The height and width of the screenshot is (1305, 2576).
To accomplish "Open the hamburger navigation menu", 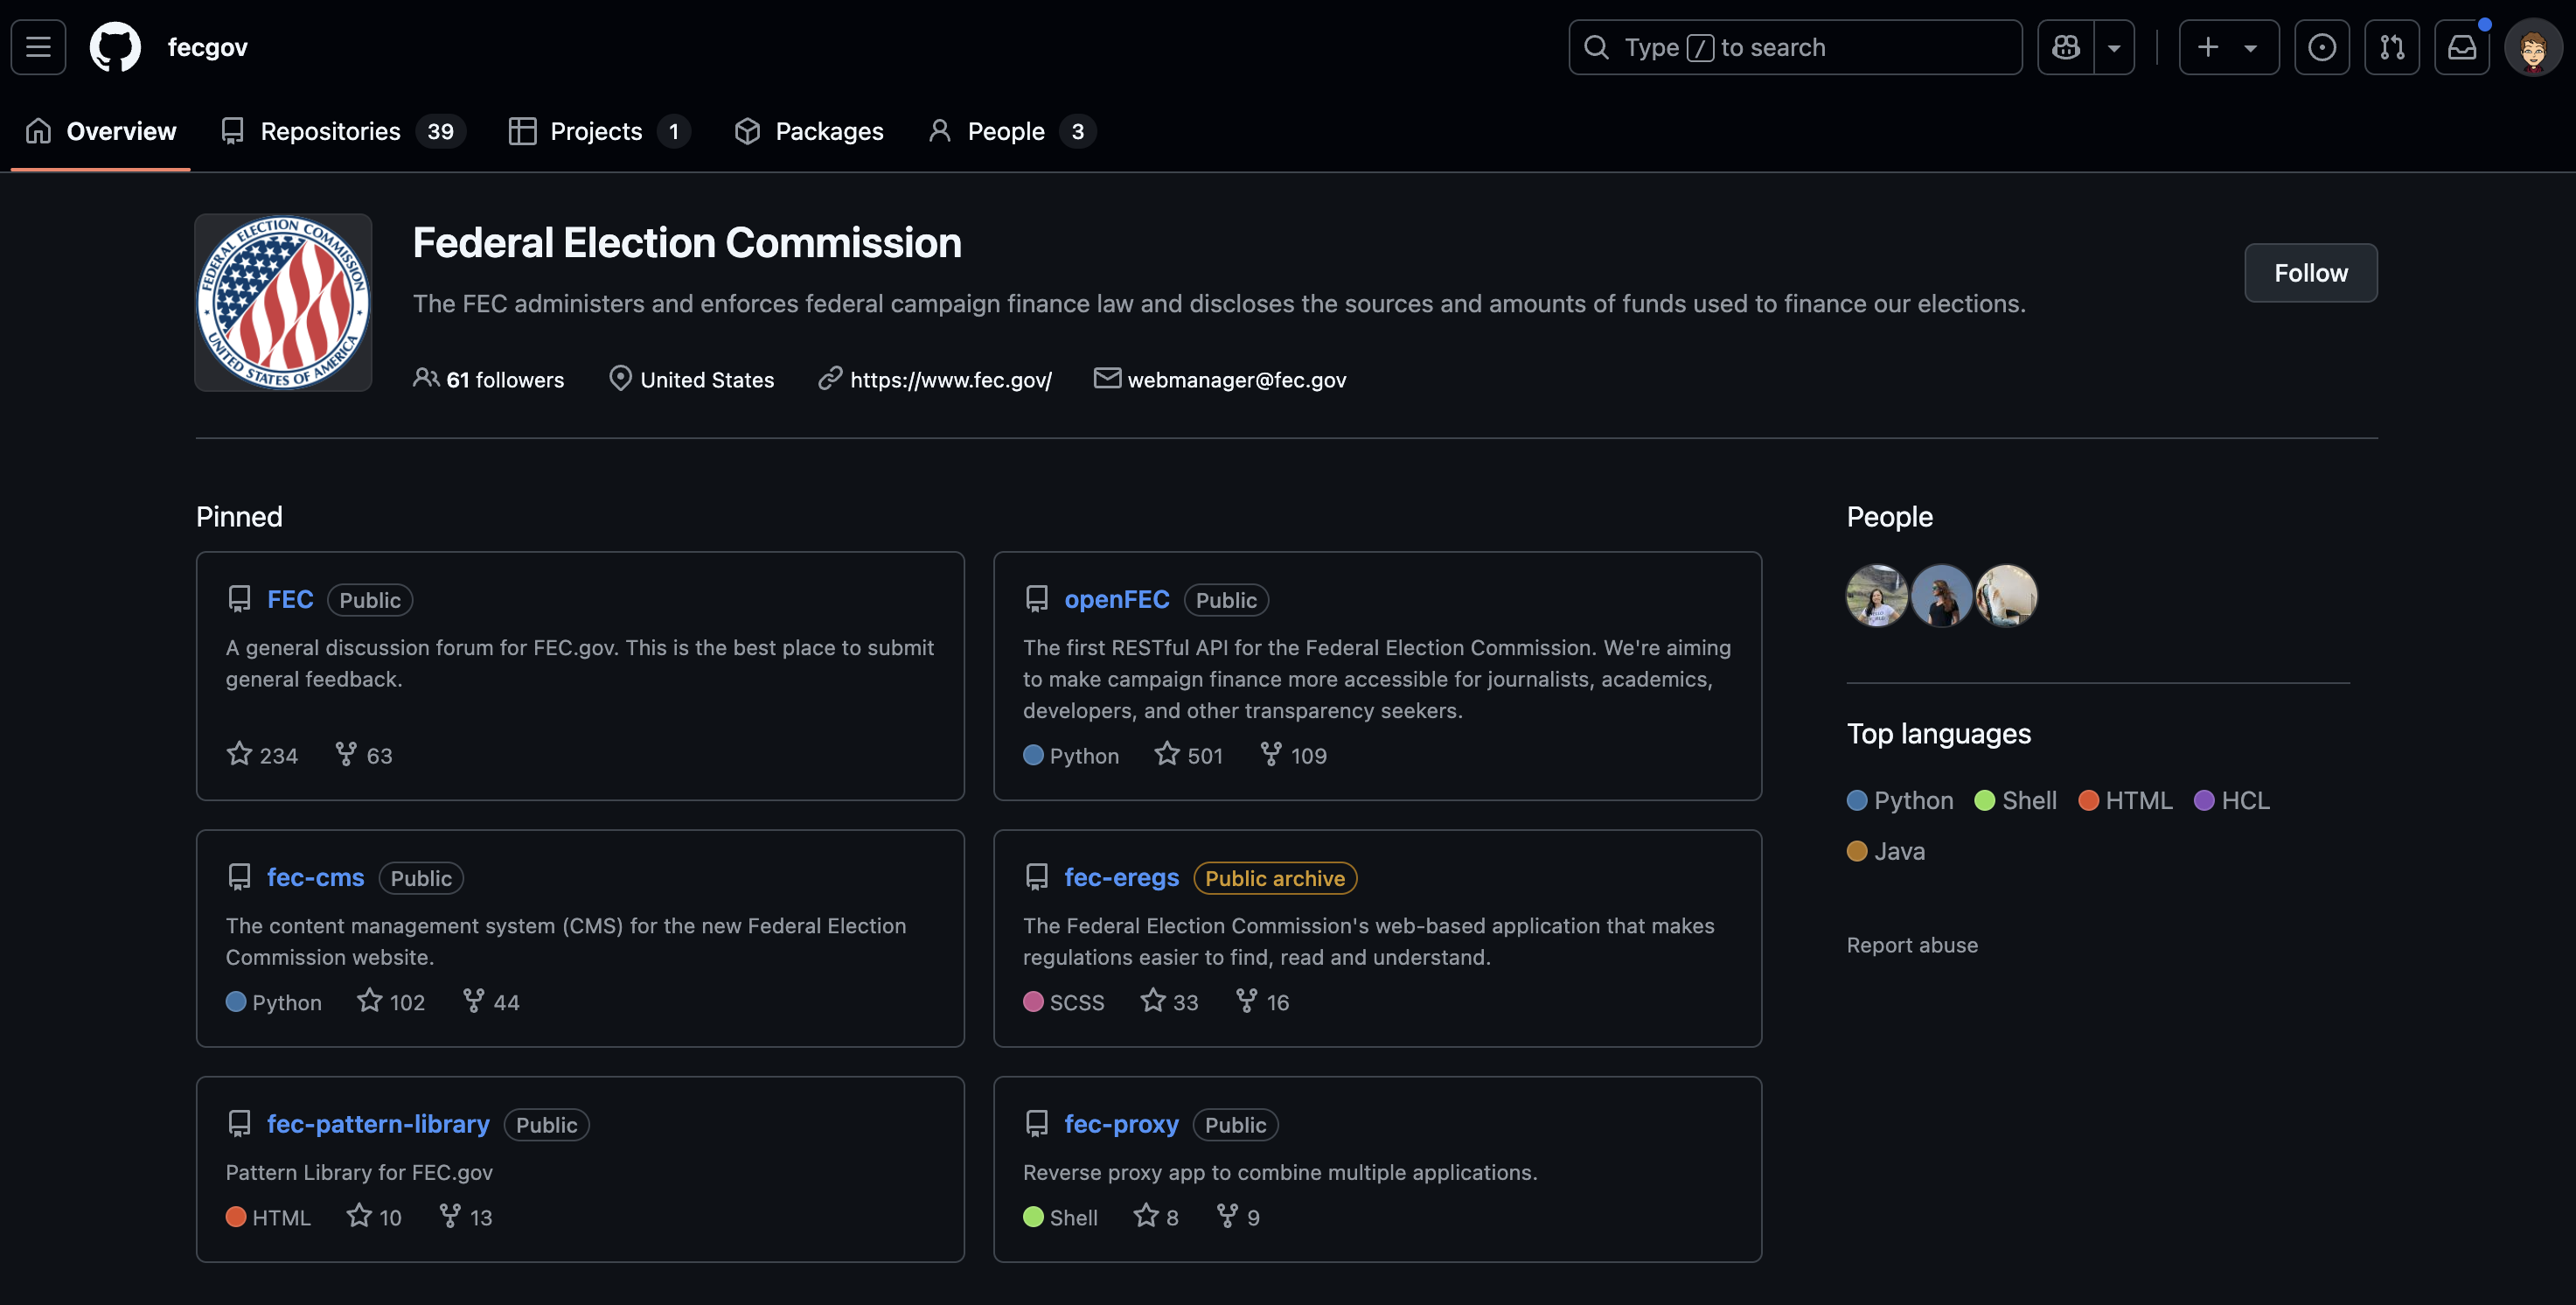I will coord(38,47).
